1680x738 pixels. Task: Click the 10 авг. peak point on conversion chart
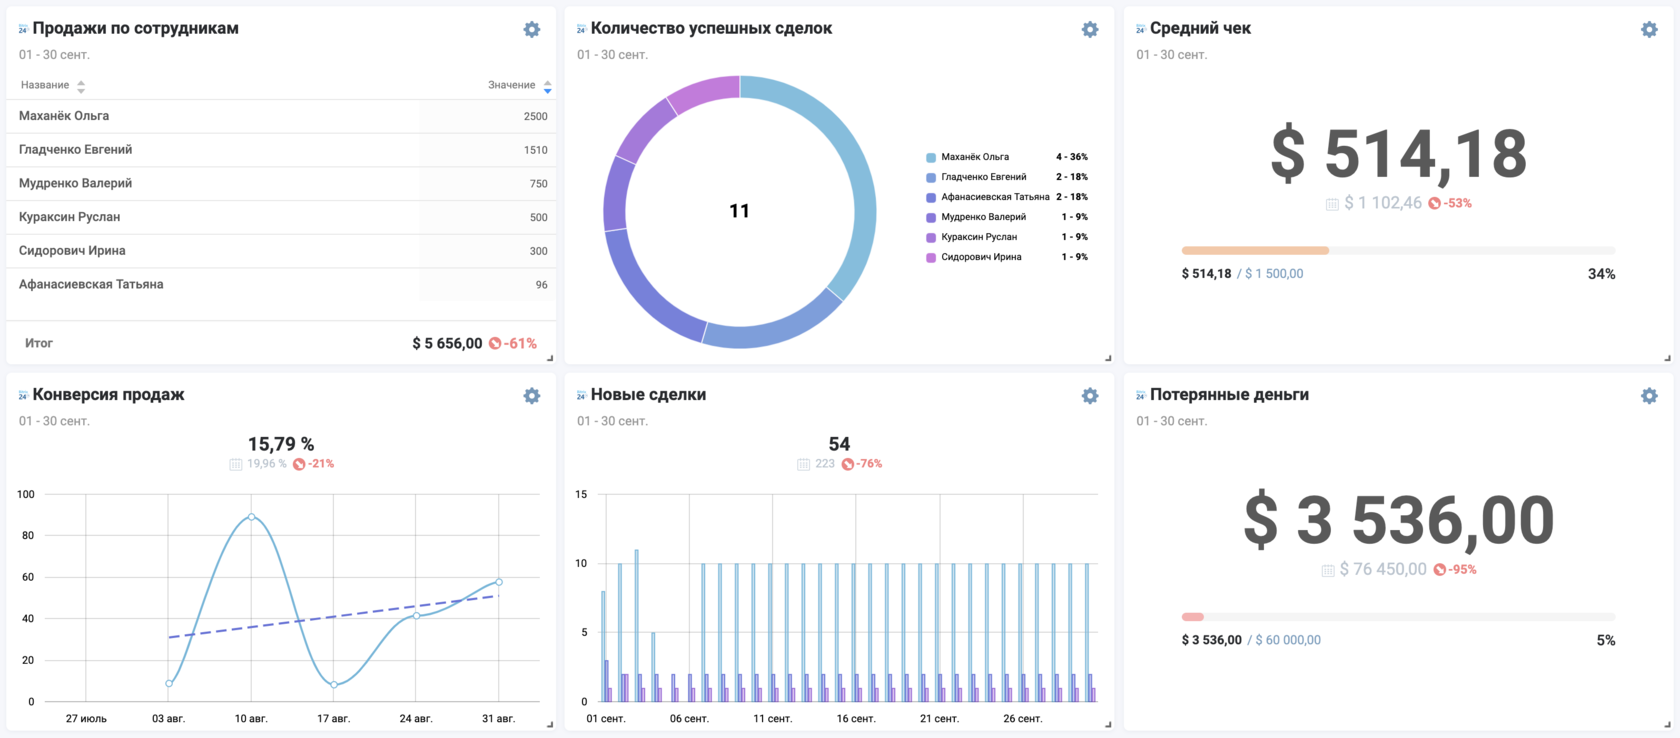[x=251, y=517]
